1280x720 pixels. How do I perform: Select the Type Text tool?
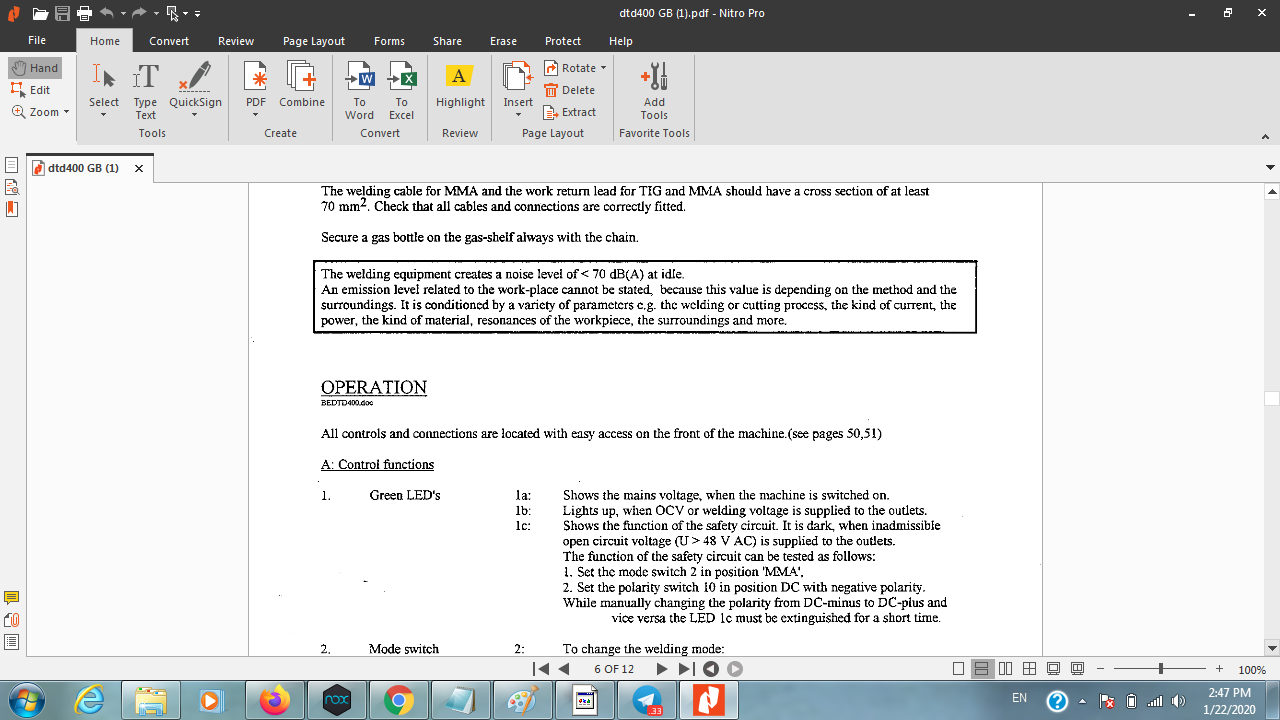coord(145,90)
